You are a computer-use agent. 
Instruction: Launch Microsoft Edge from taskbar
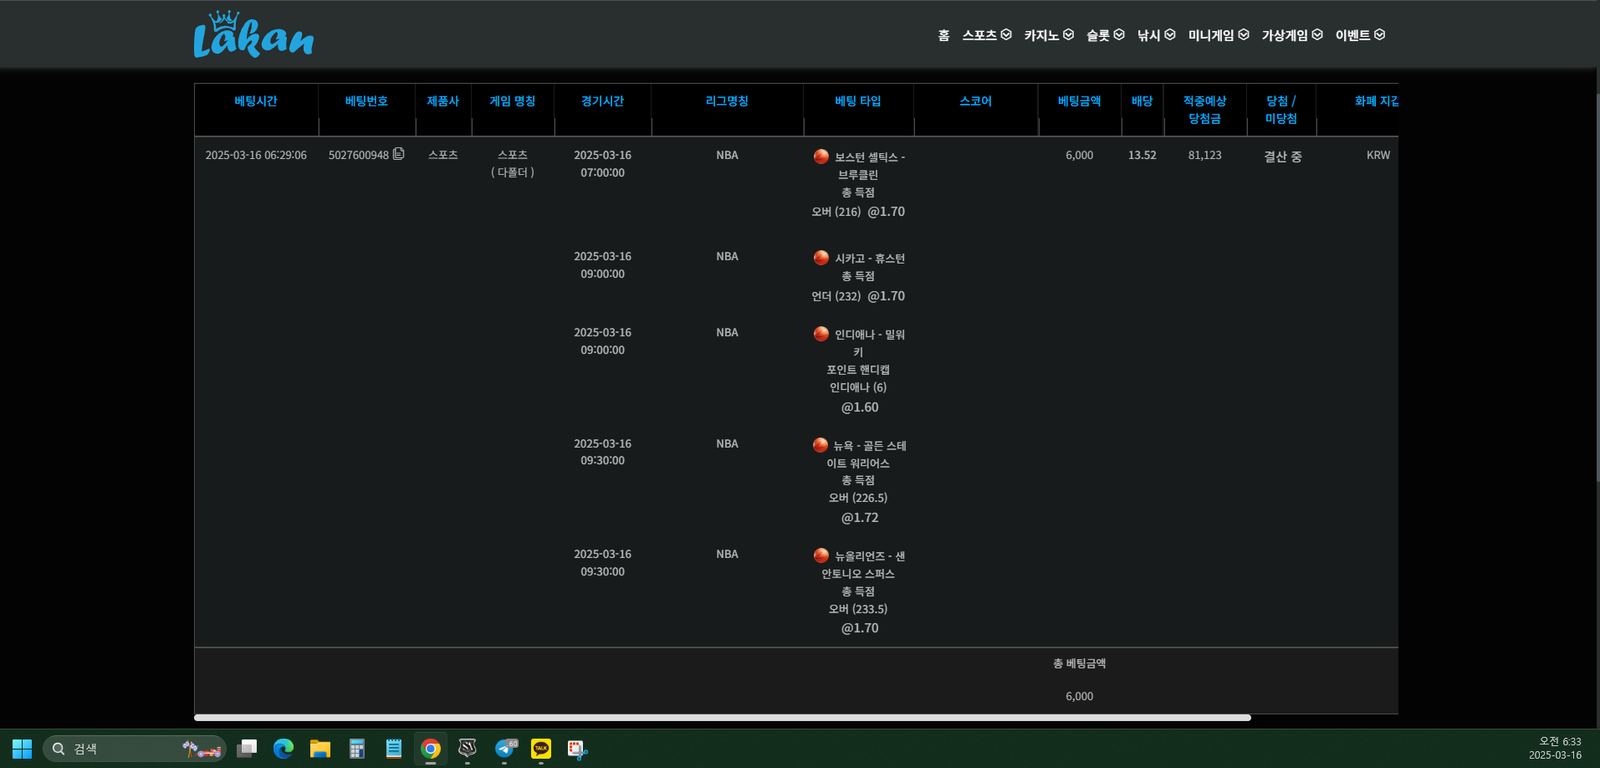coord(283,748)
